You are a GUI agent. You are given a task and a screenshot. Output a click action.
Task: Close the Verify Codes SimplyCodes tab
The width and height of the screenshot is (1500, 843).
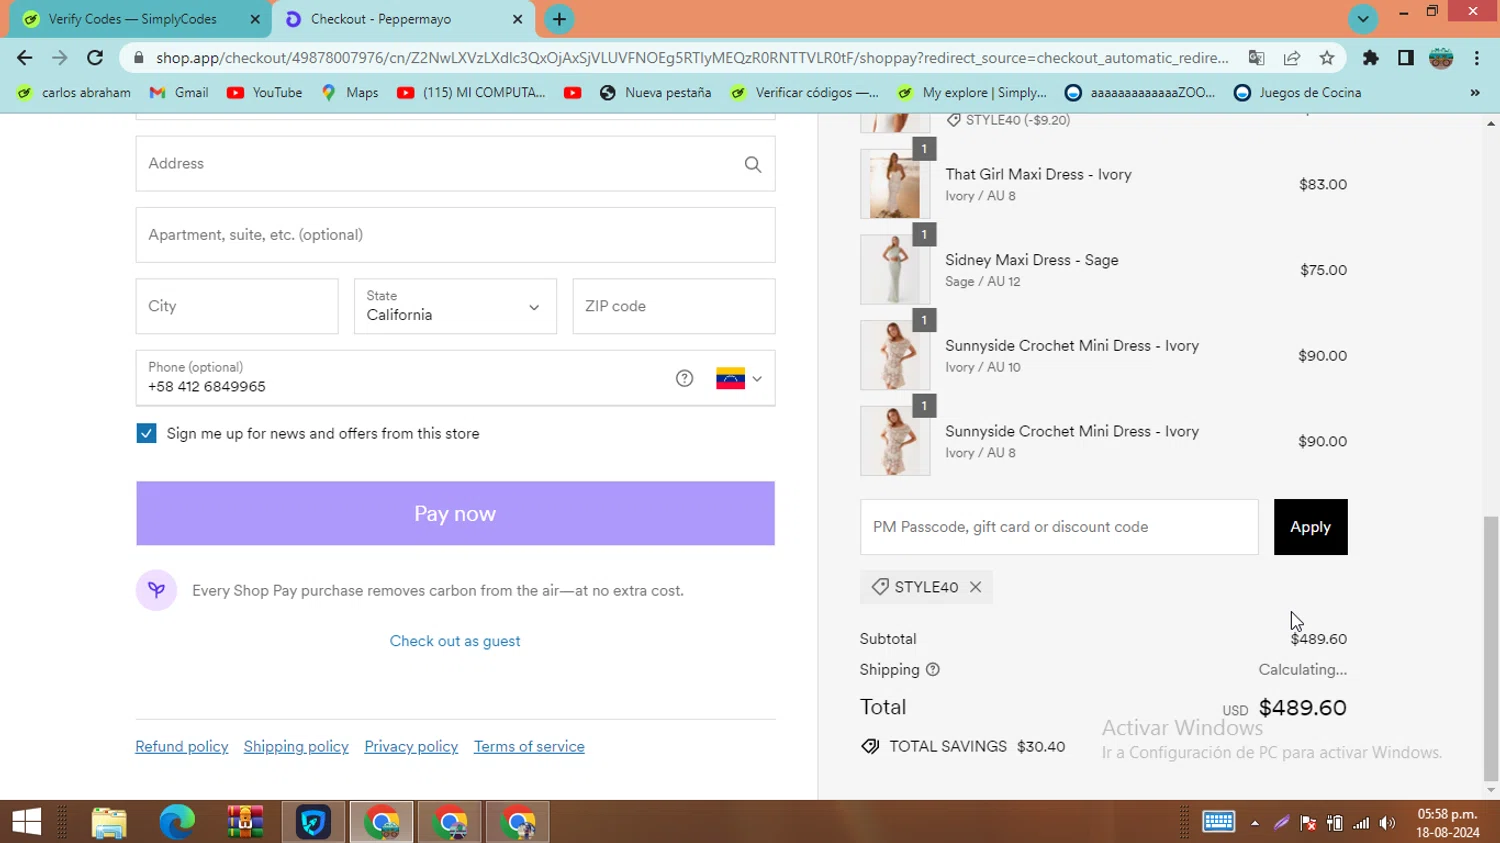[x=255, y=19]
